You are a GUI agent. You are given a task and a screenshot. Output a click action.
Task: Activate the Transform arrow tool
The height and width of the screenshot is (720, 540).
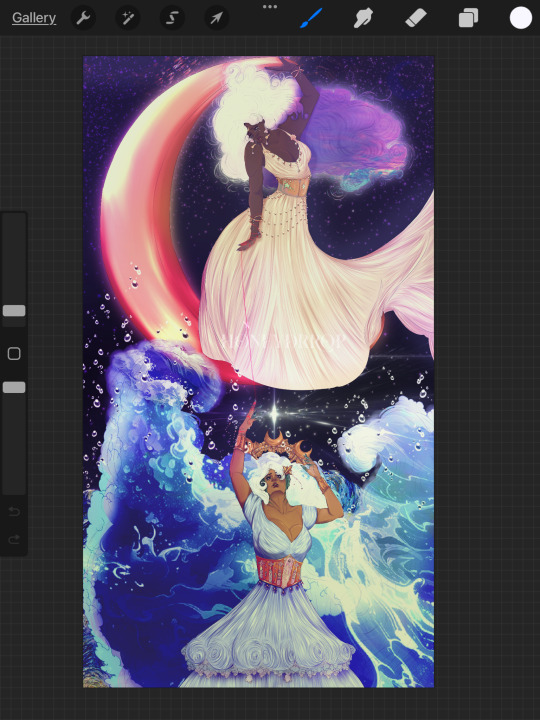(216, 18)
